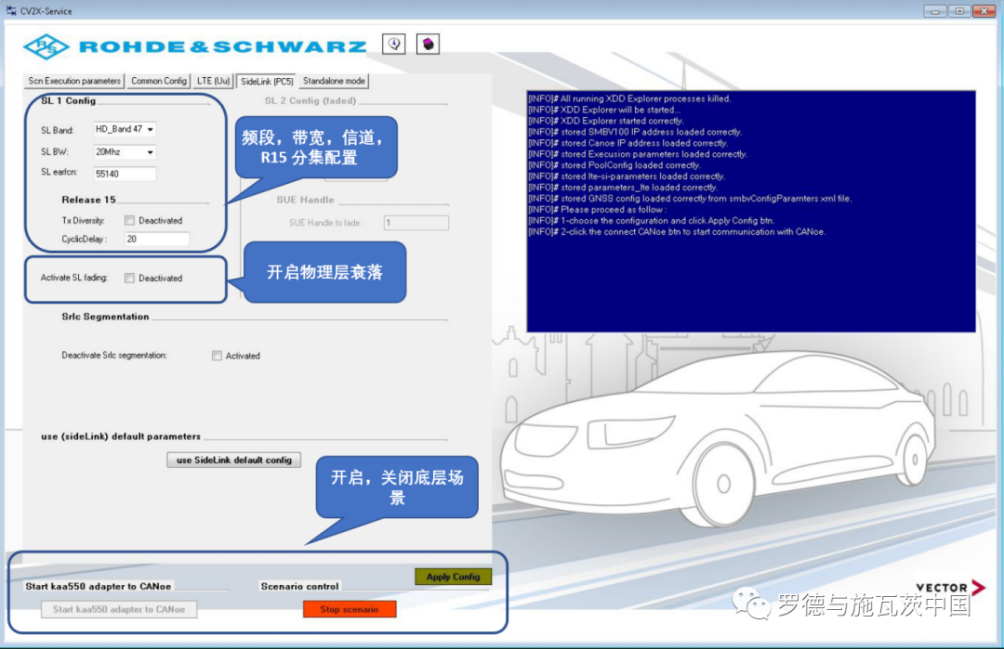Click use SideLink default config button
1004x649 pixels.
tap(234, 460)
